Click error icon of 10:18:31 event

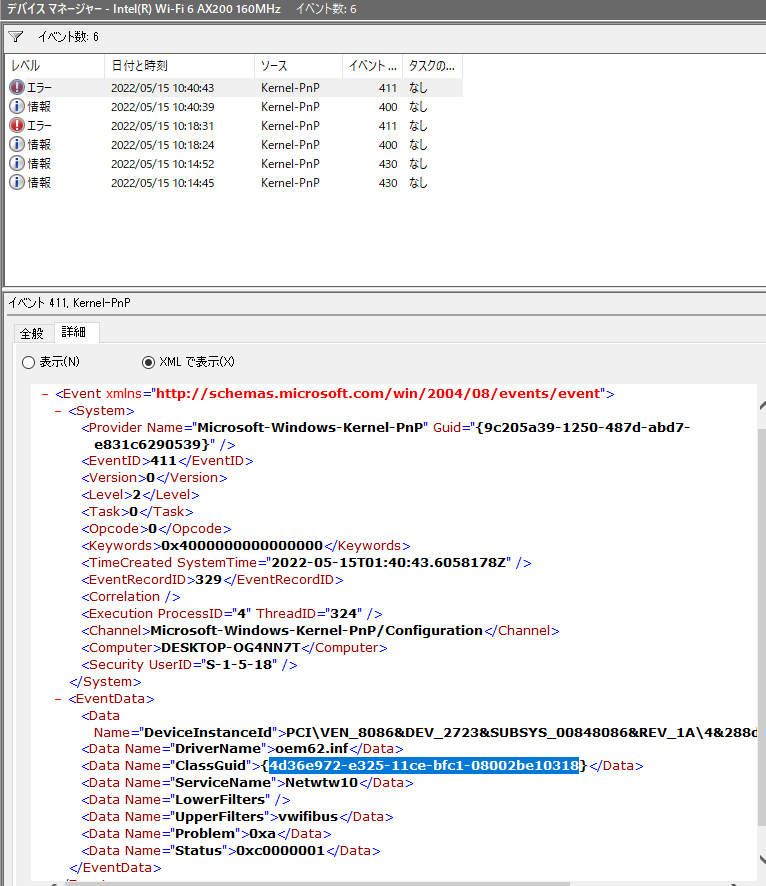click(17, 126)
